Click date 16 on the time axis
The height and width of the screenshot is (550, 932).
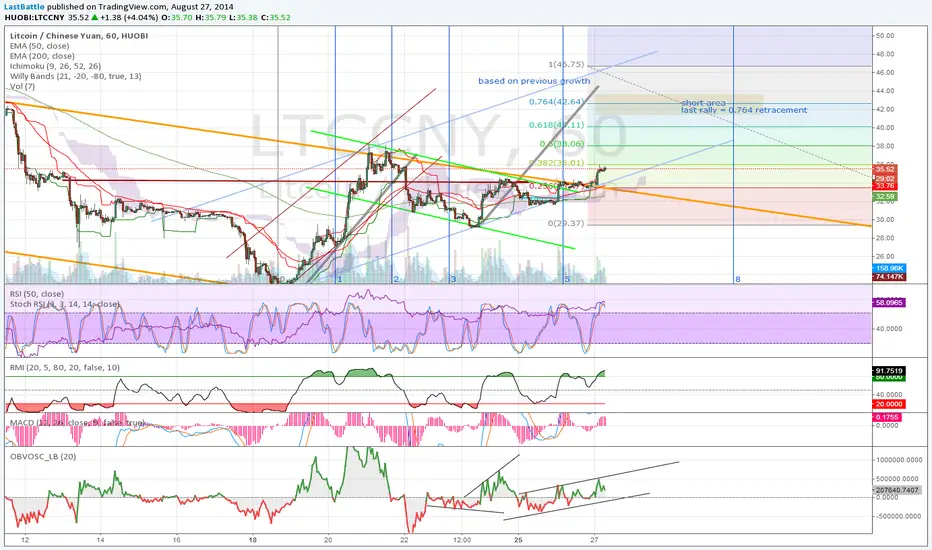point(177,540)
